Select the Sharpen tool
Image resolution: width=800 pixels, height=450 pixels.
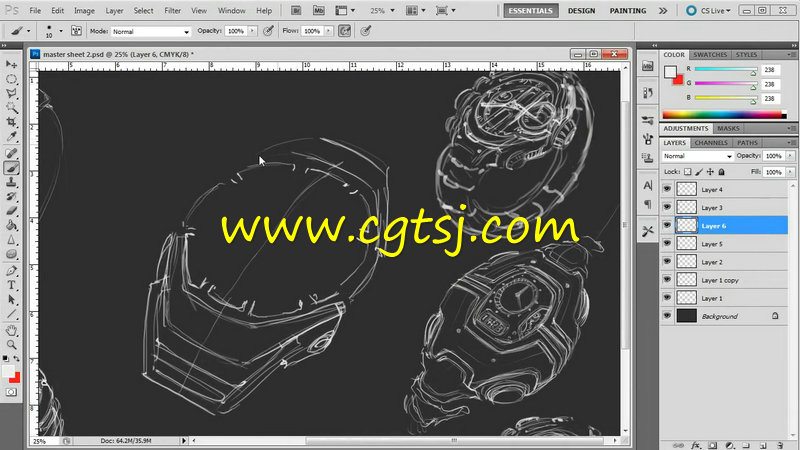[x=11, y=239]
